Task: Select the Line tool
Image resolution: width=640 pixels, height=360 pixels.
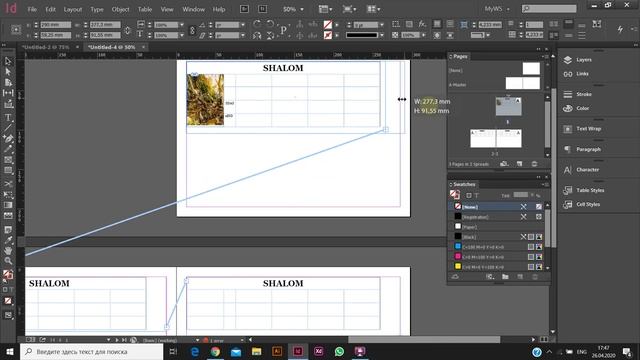Action: point(8,128)
